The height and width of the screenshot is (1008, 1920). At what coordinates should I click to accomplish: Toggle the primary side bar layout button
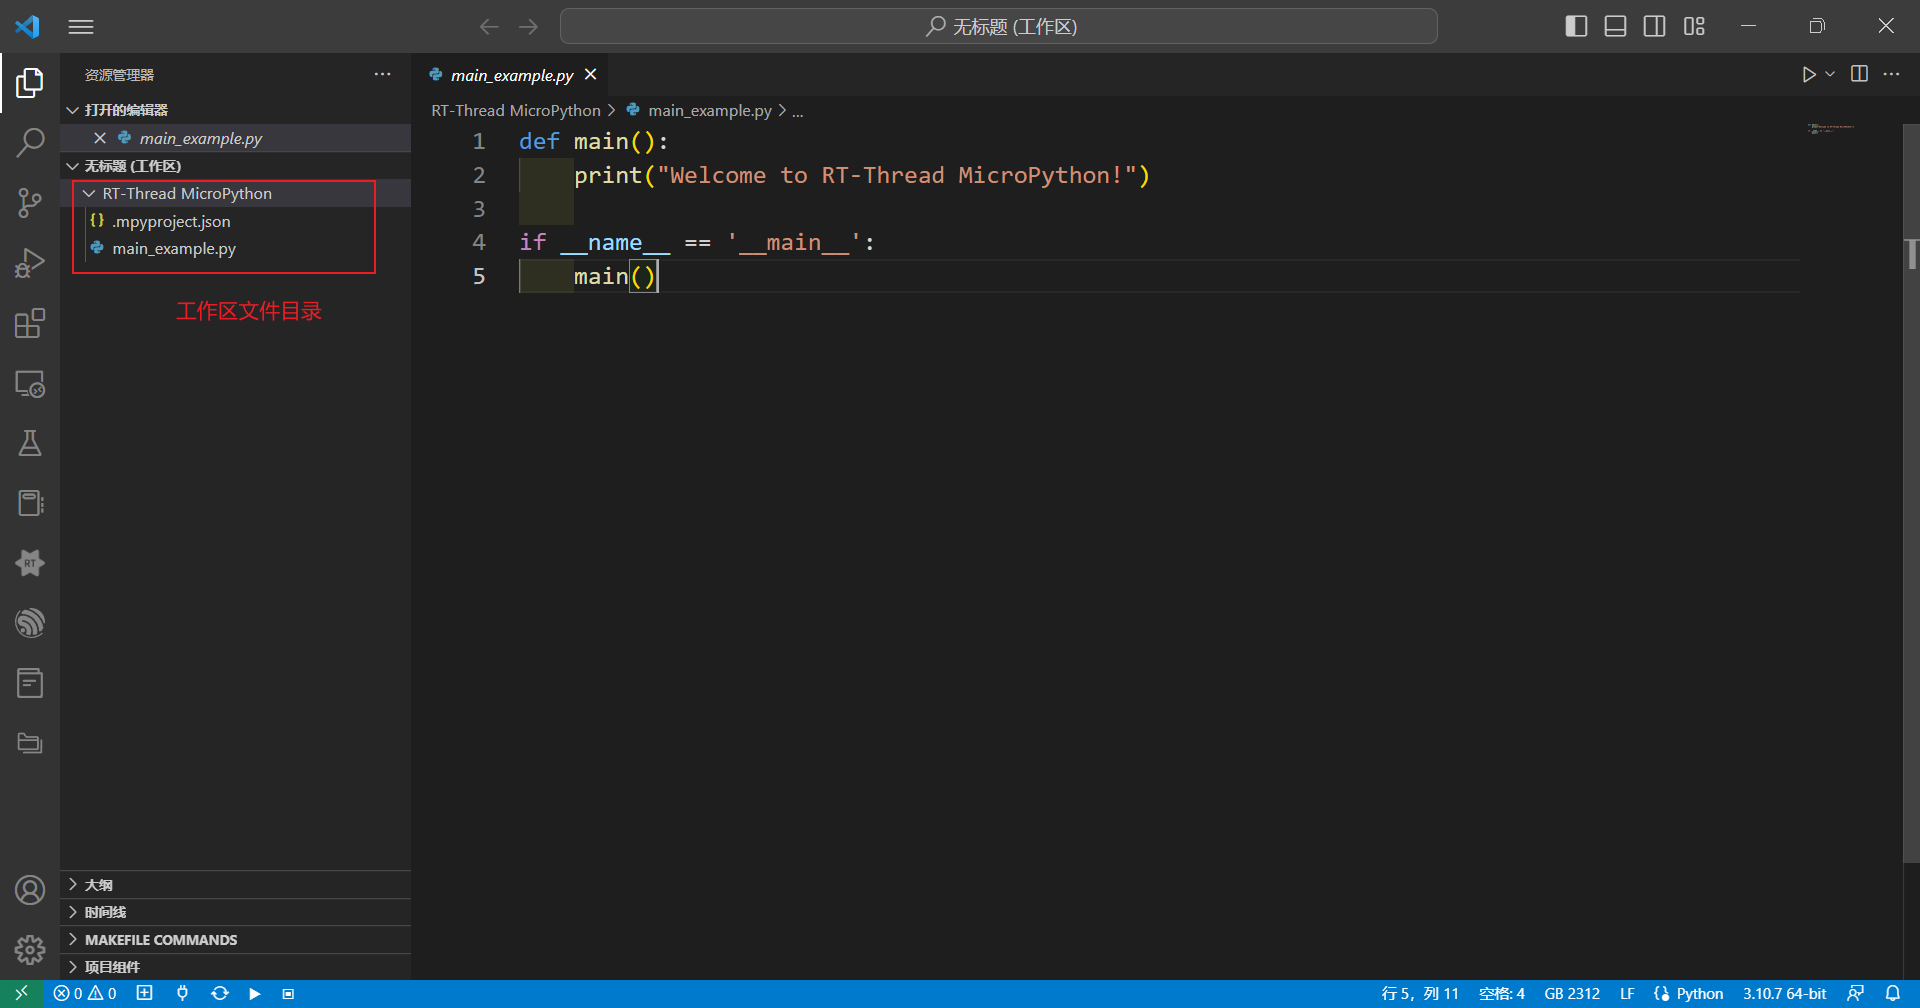pyautogui.click(x=1576, y=26)
